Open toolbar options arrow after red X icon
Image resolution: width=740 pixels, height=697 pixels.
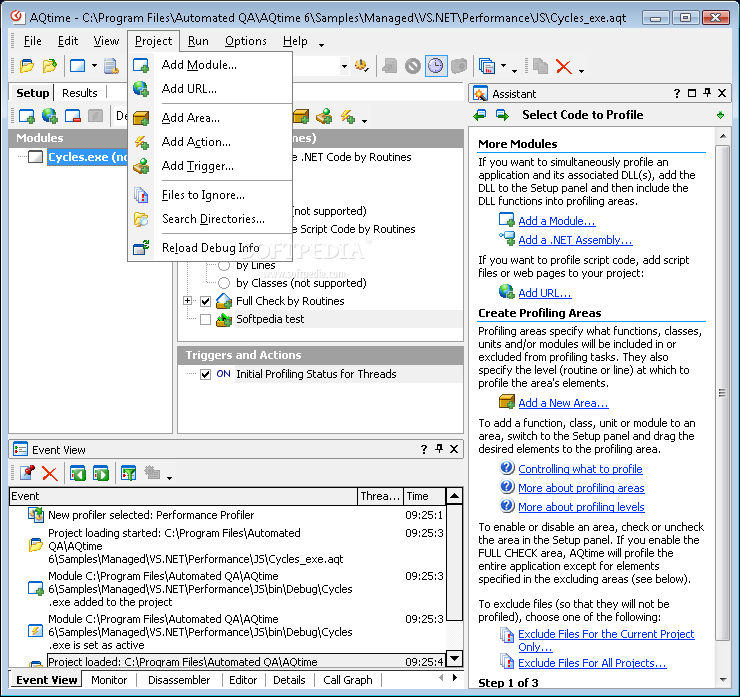pyautogui.click(x=581, y=71)
